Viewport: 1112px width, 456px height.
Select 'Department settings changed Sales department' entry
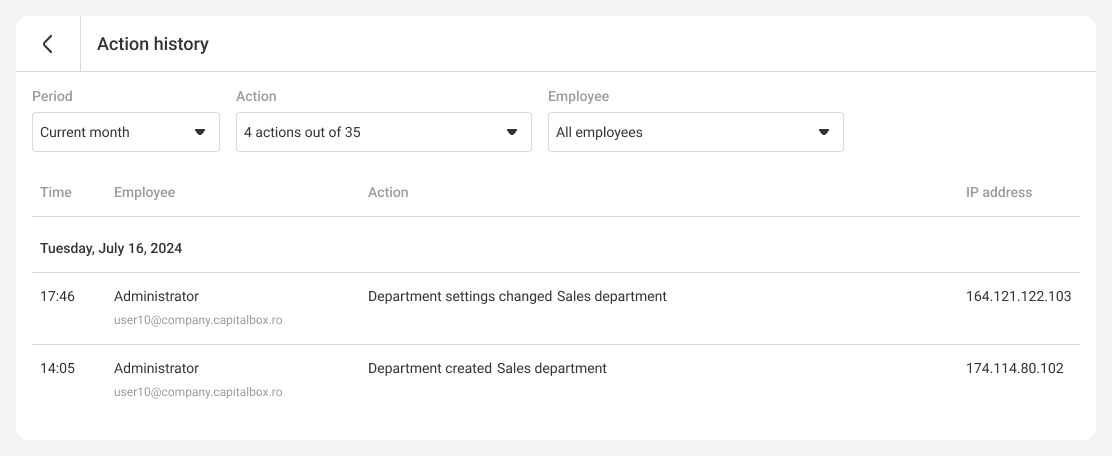pyautogui.click(x=517, y=296)
